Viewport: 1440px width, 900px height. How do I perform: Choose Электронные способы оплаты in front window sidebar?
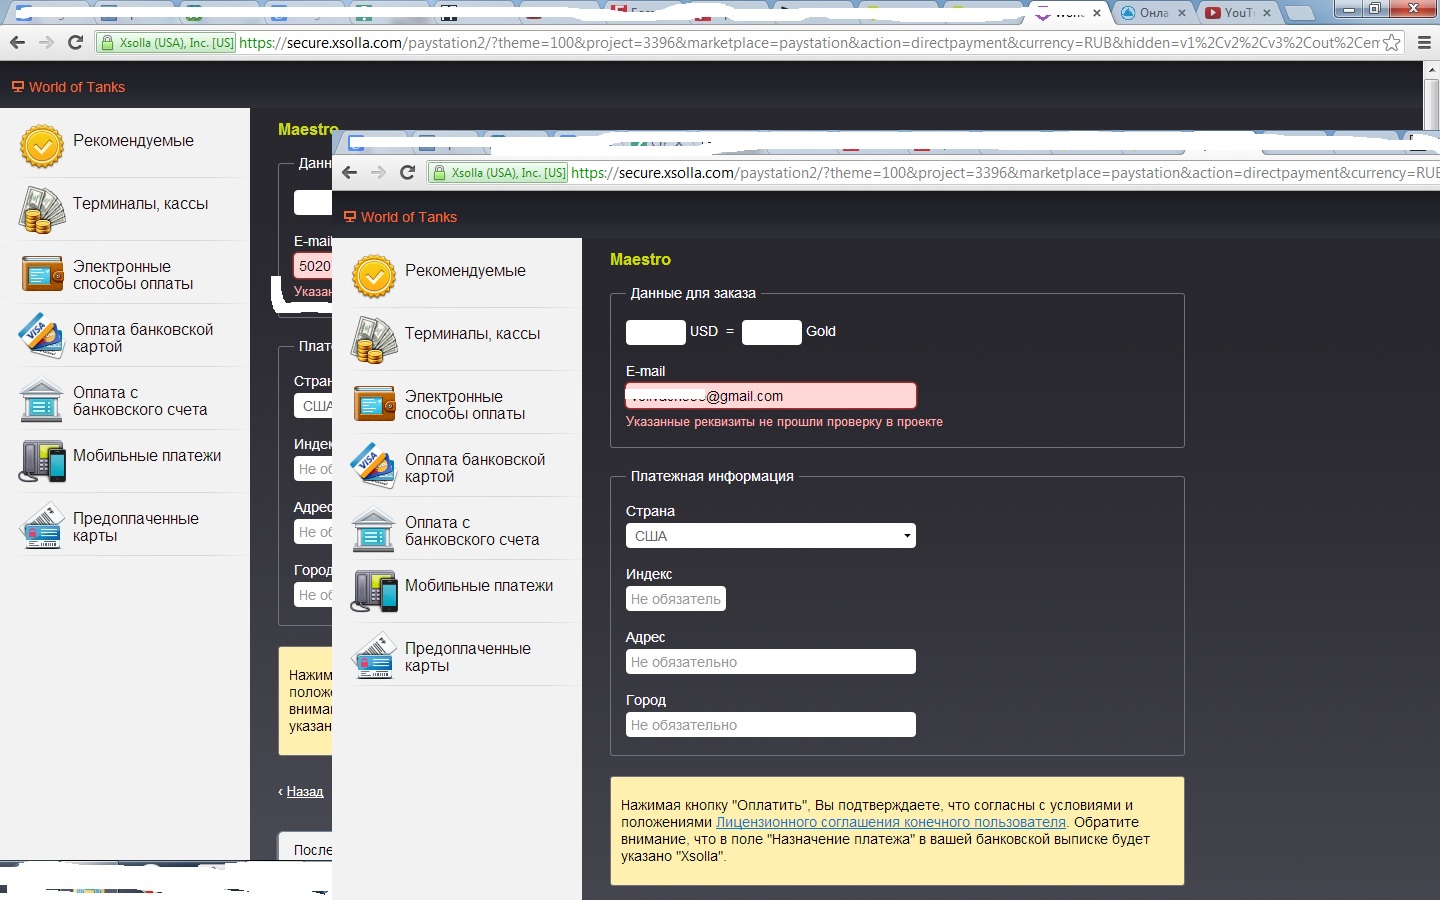[x=464, y=405]
